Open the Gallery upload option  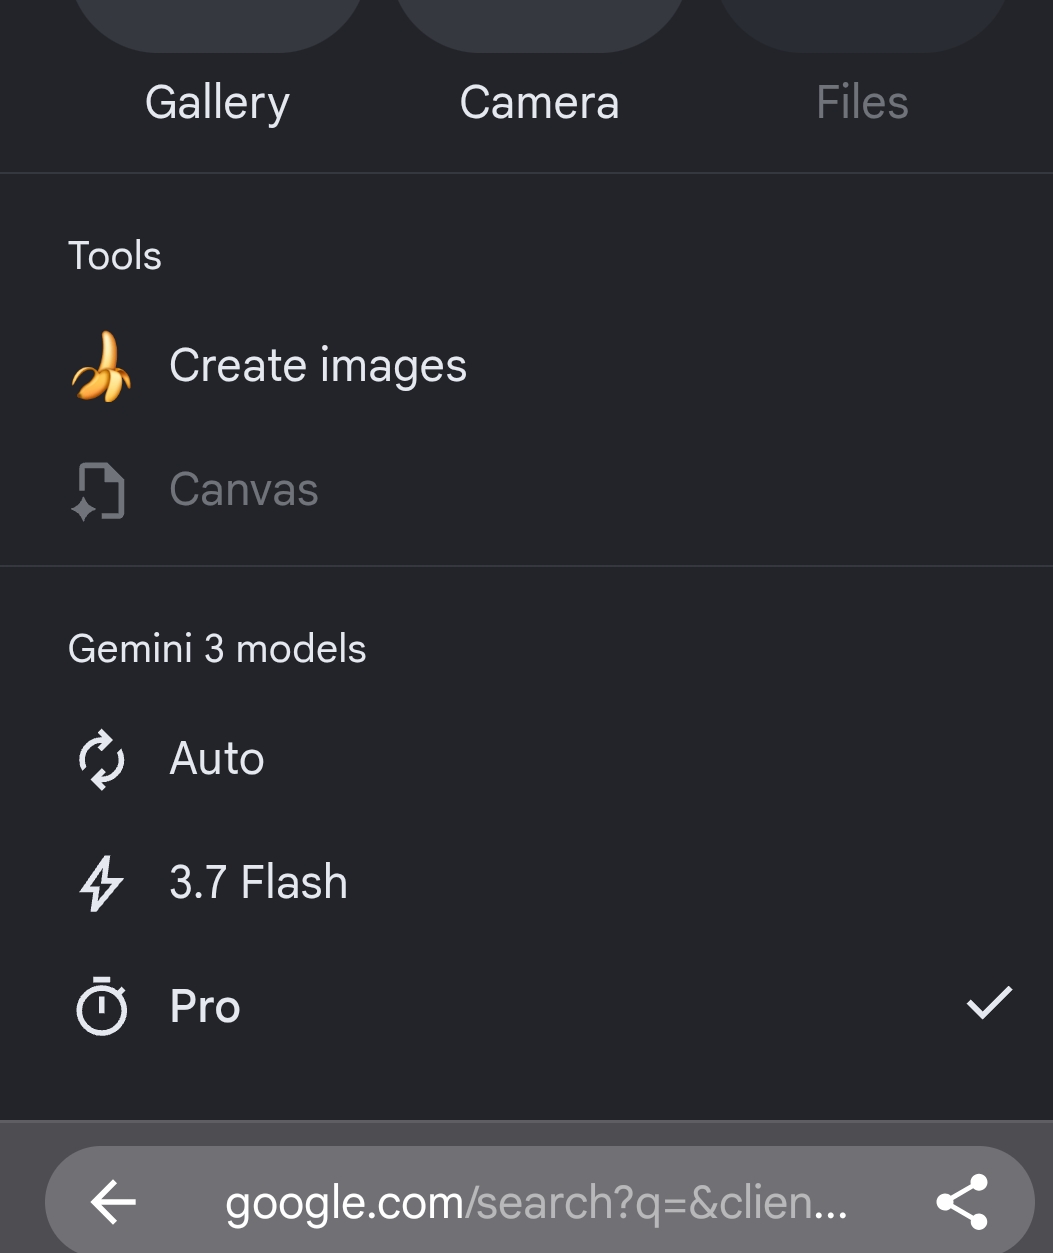217,103
